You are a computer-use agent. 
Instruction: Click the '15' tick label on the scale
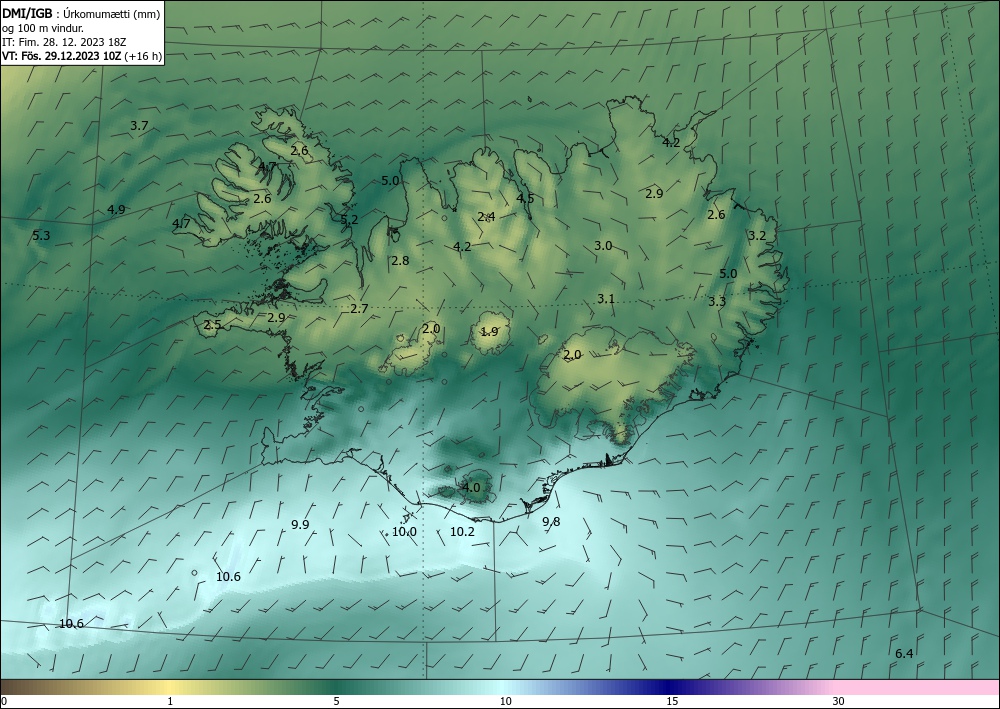tap(672, 701)
